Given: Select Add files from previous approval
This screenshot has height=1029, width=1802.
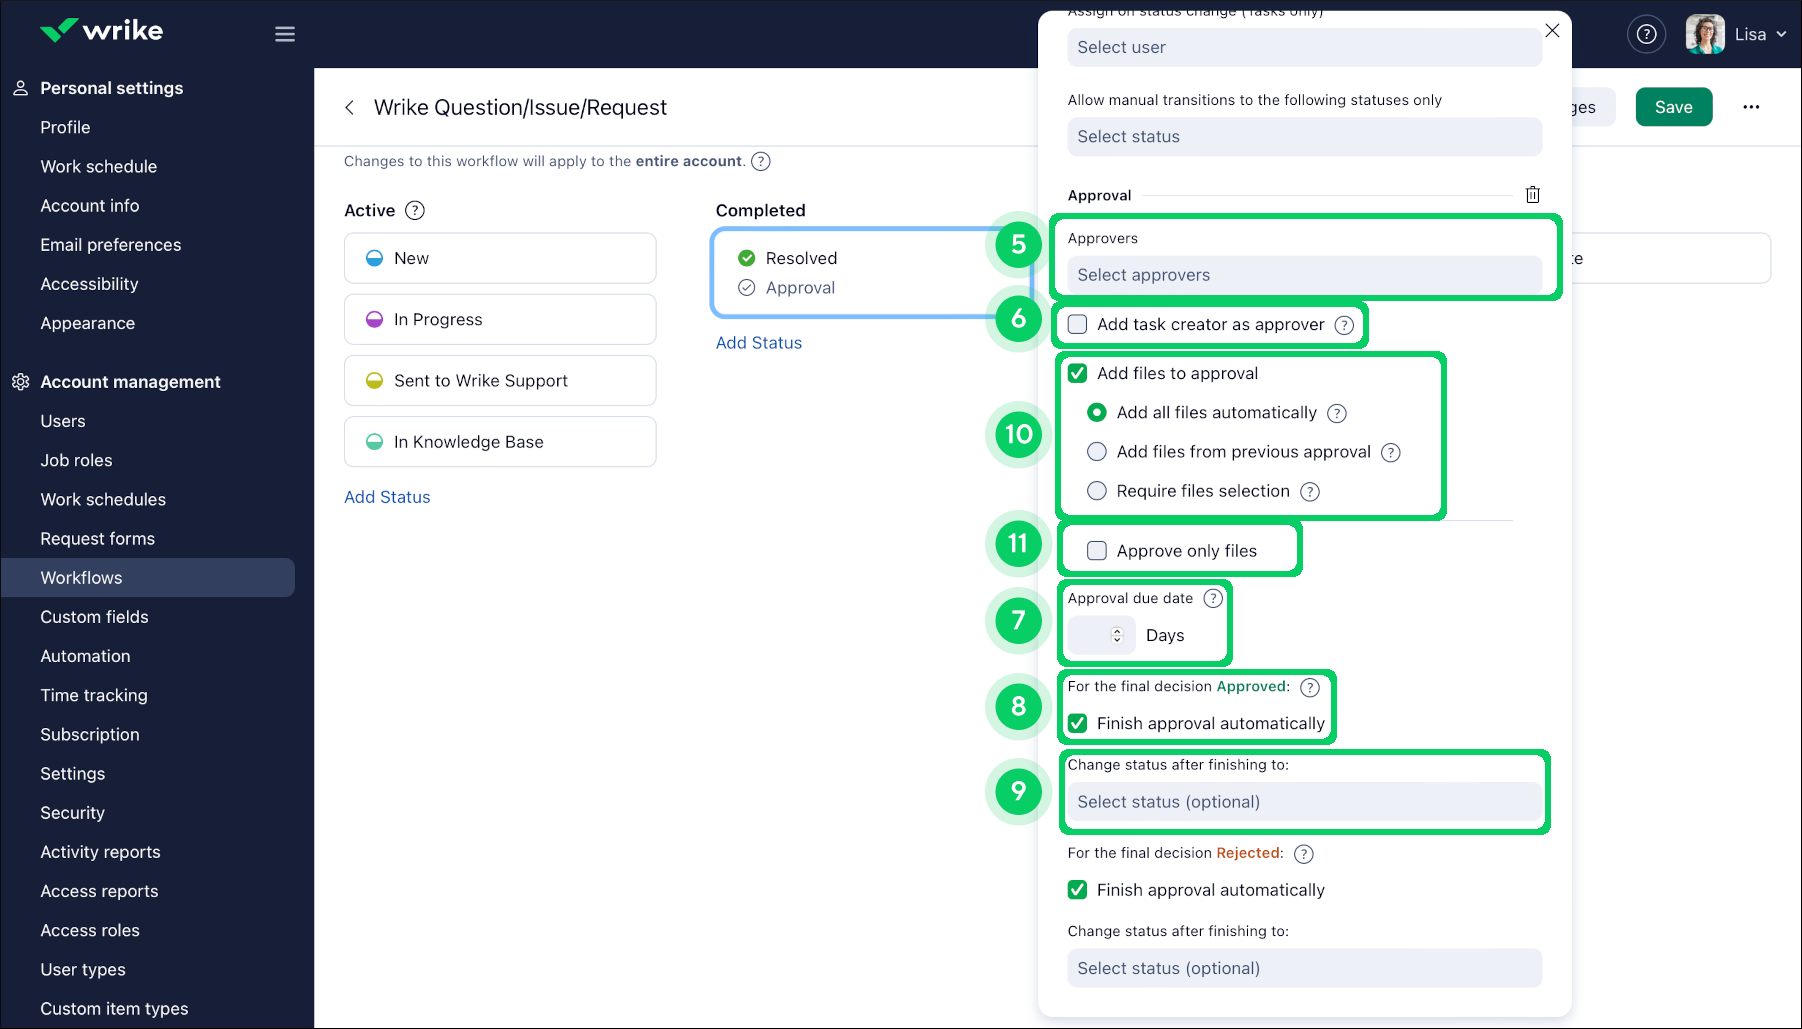Looking at the screenshot, I should (x=1097, y=452).
